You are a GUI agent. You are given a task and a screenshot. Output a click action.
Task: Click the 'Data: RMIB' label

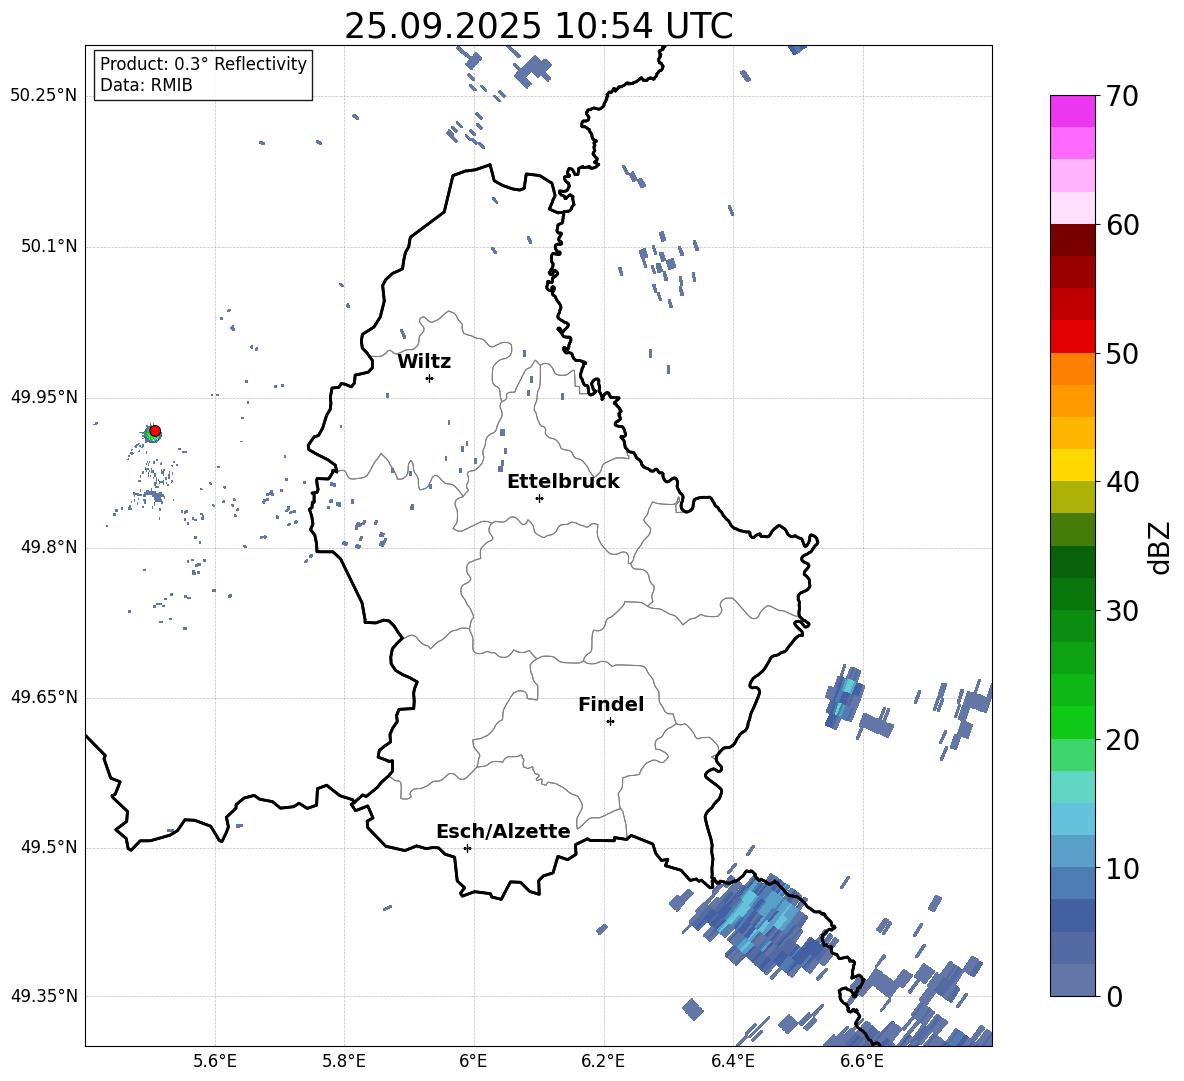point(146,85)
